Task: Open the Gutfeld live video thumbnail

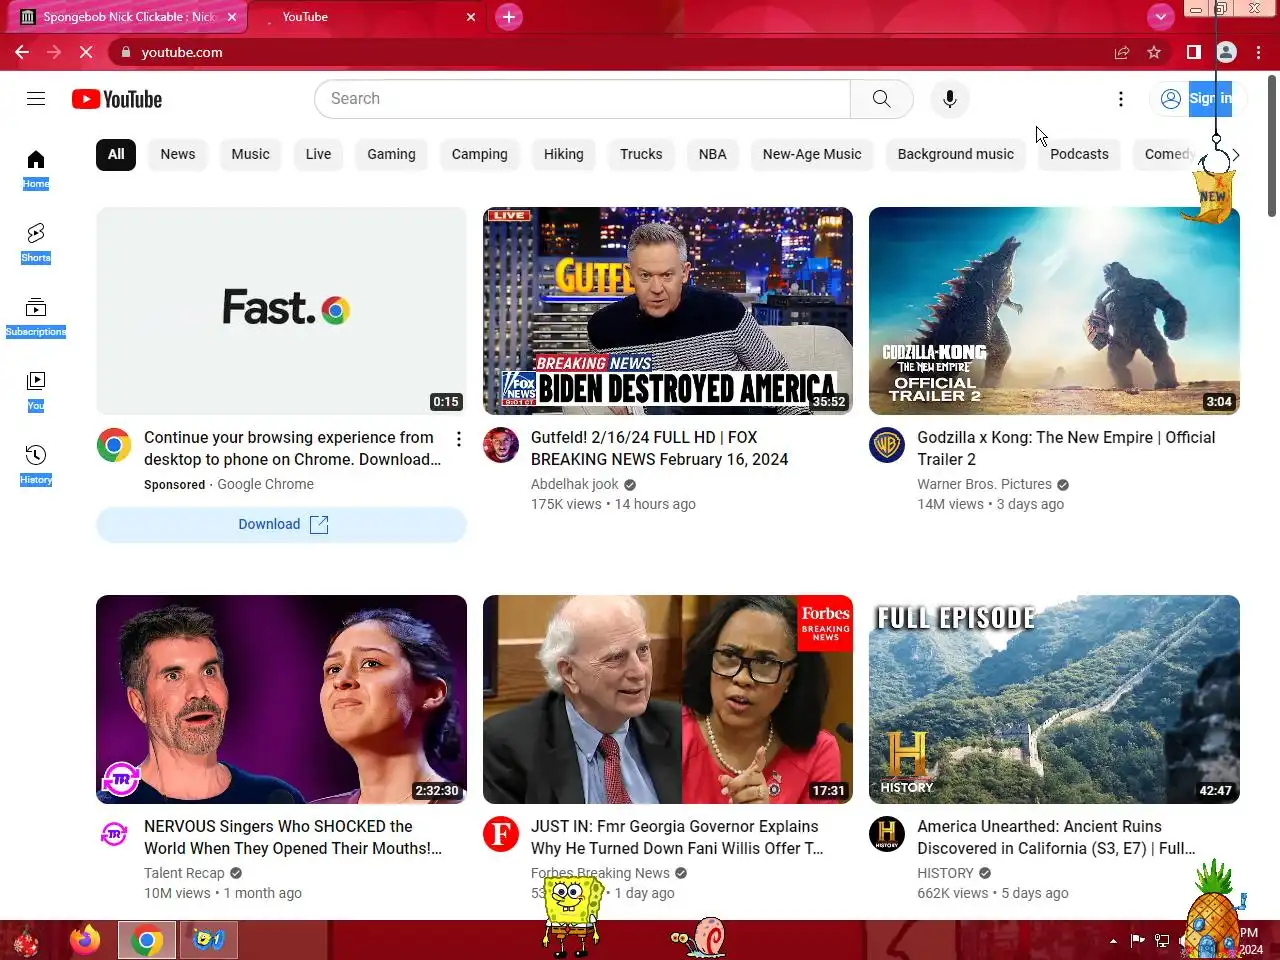Action: [668, 311]
